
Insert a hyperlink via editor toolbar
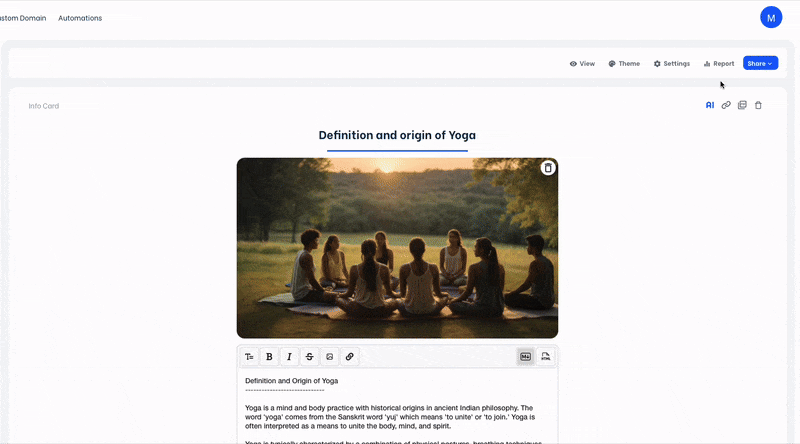coord(349,357)
